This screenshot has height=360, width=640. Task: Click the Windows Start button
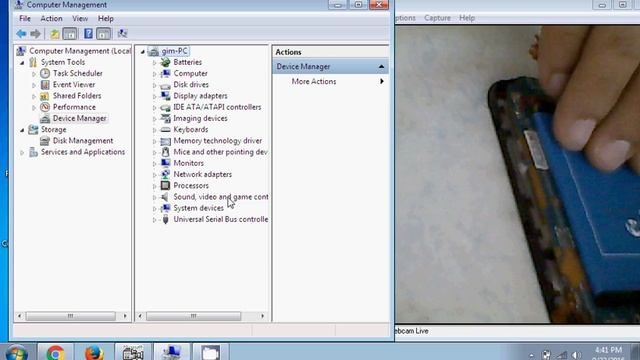16,353
